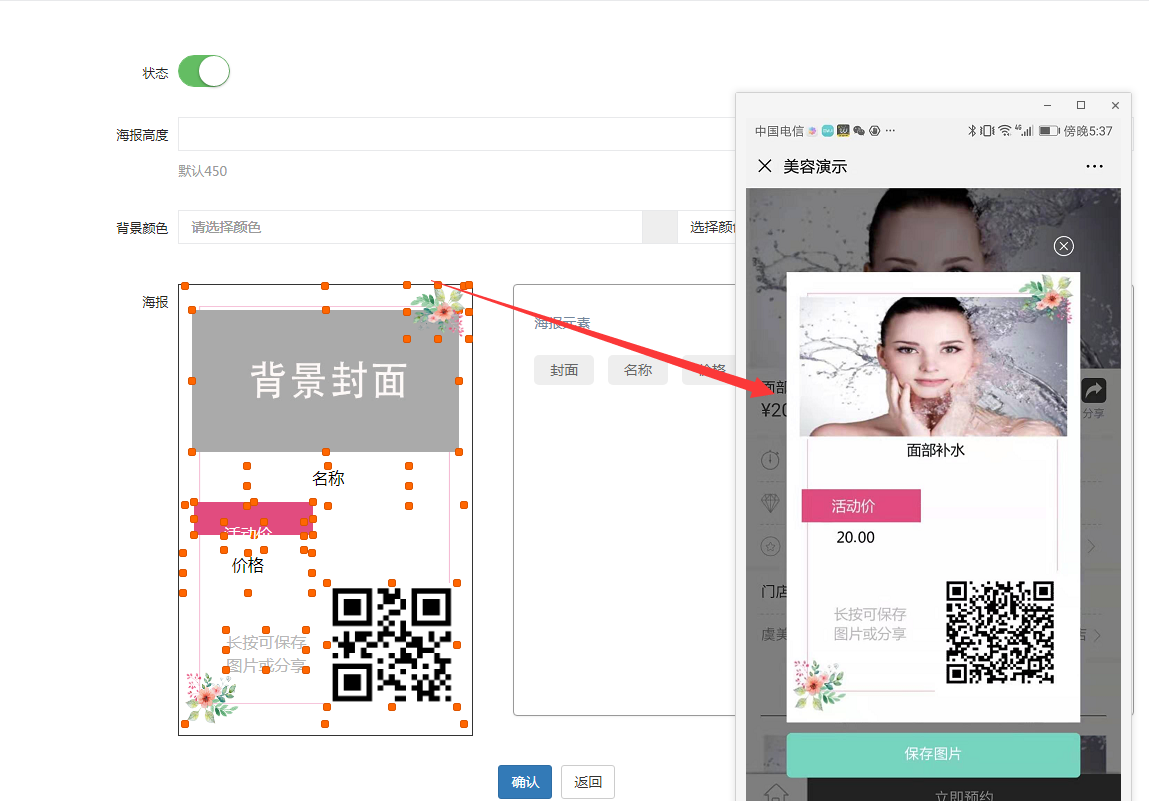Viewport: 1161px width, 801px height.
Task: Add the 封面 element to the poster
Action: pos(563,370)
